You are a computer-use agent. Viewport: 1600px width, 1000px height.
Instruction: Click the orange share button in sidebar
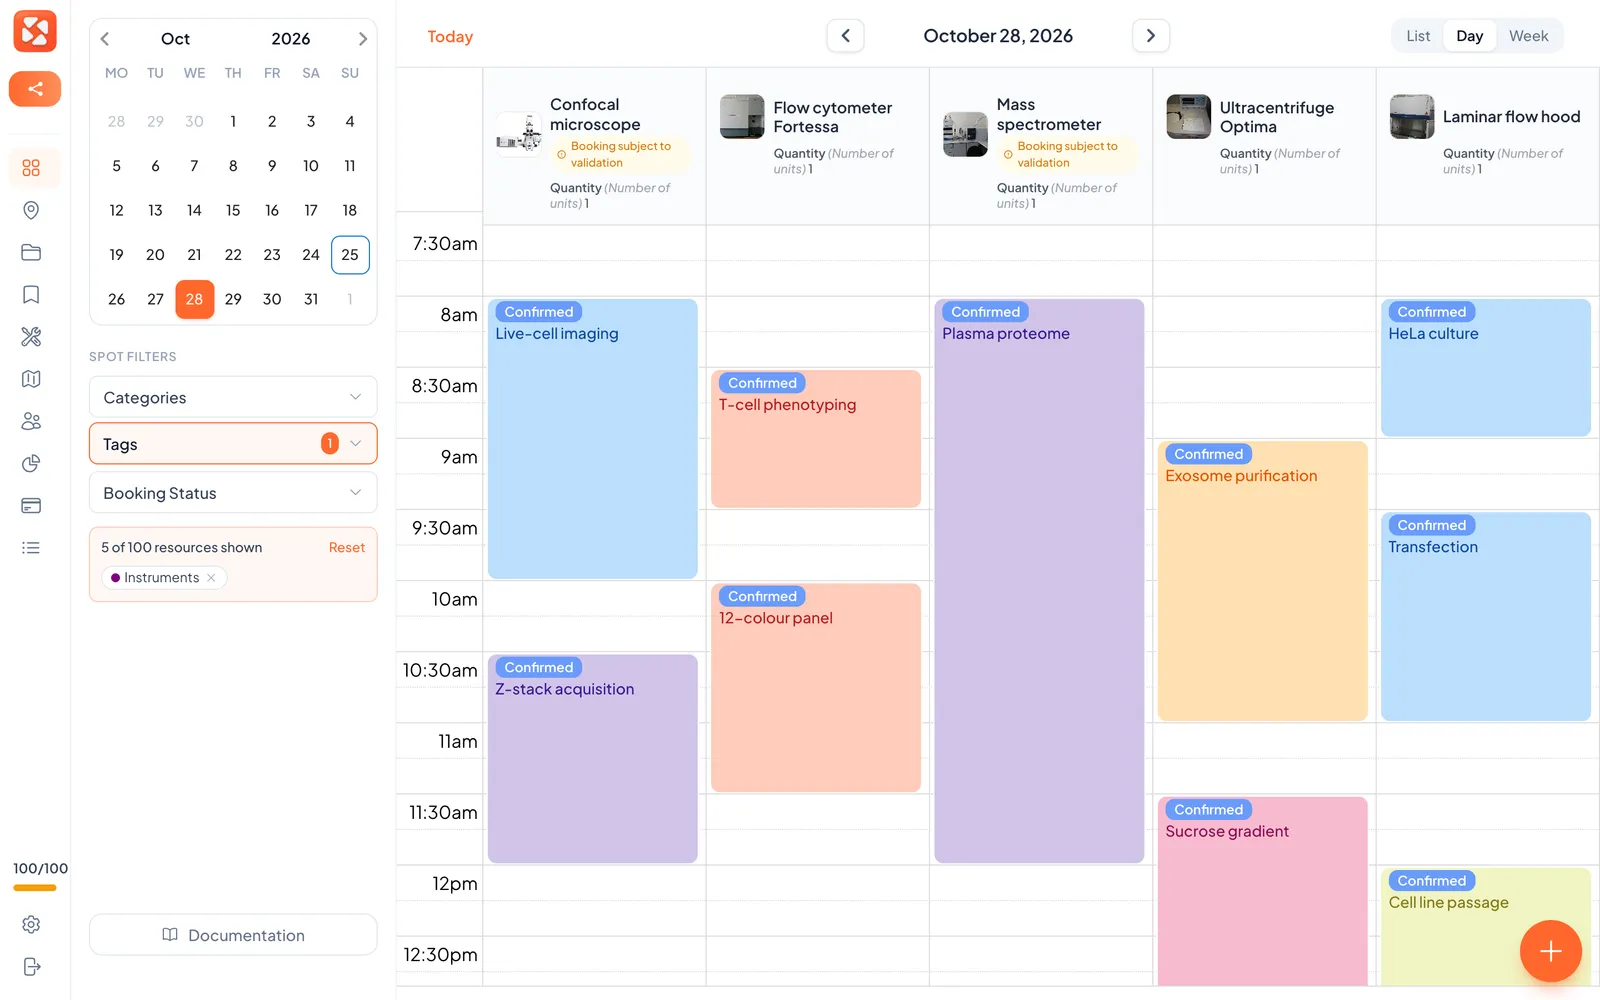(x=35, y=89)
